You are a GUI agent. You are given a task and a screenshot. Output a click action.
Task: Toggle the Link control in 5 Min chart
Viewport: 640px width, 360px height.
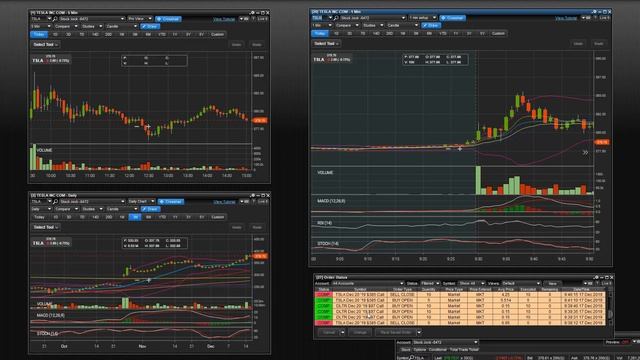262,19
